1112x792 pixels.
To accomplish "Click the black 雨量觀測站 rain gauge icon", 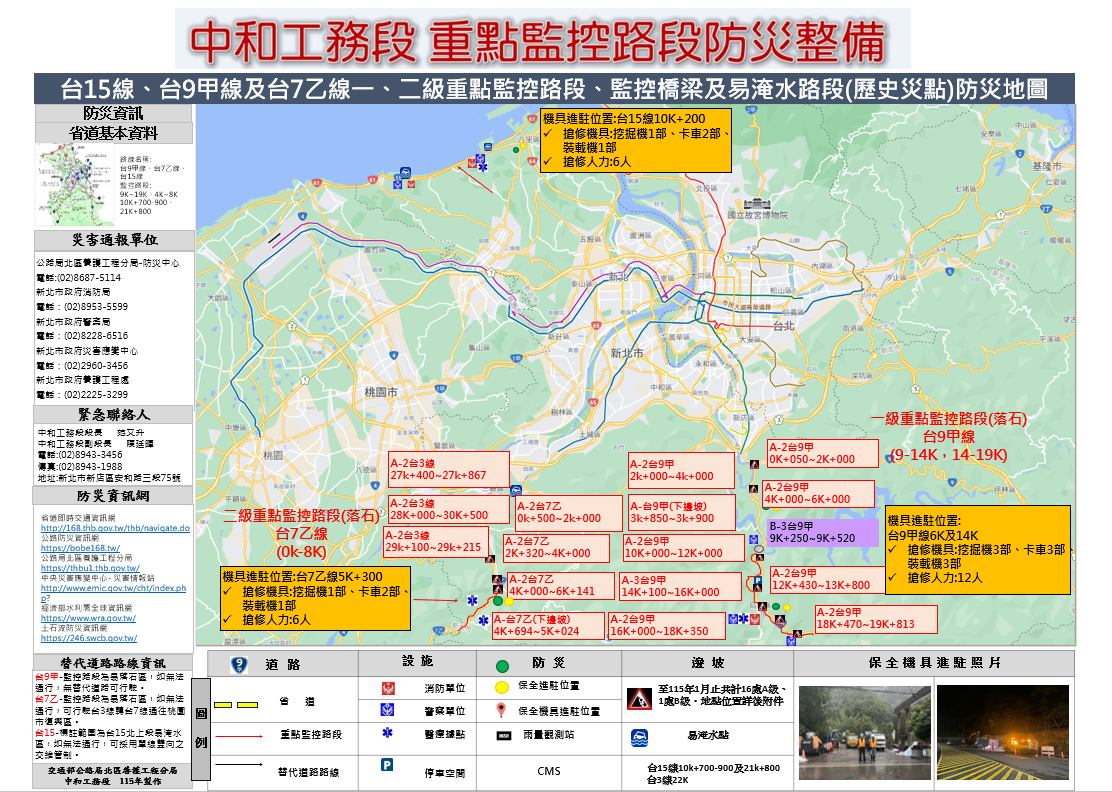I will [502, 735].
